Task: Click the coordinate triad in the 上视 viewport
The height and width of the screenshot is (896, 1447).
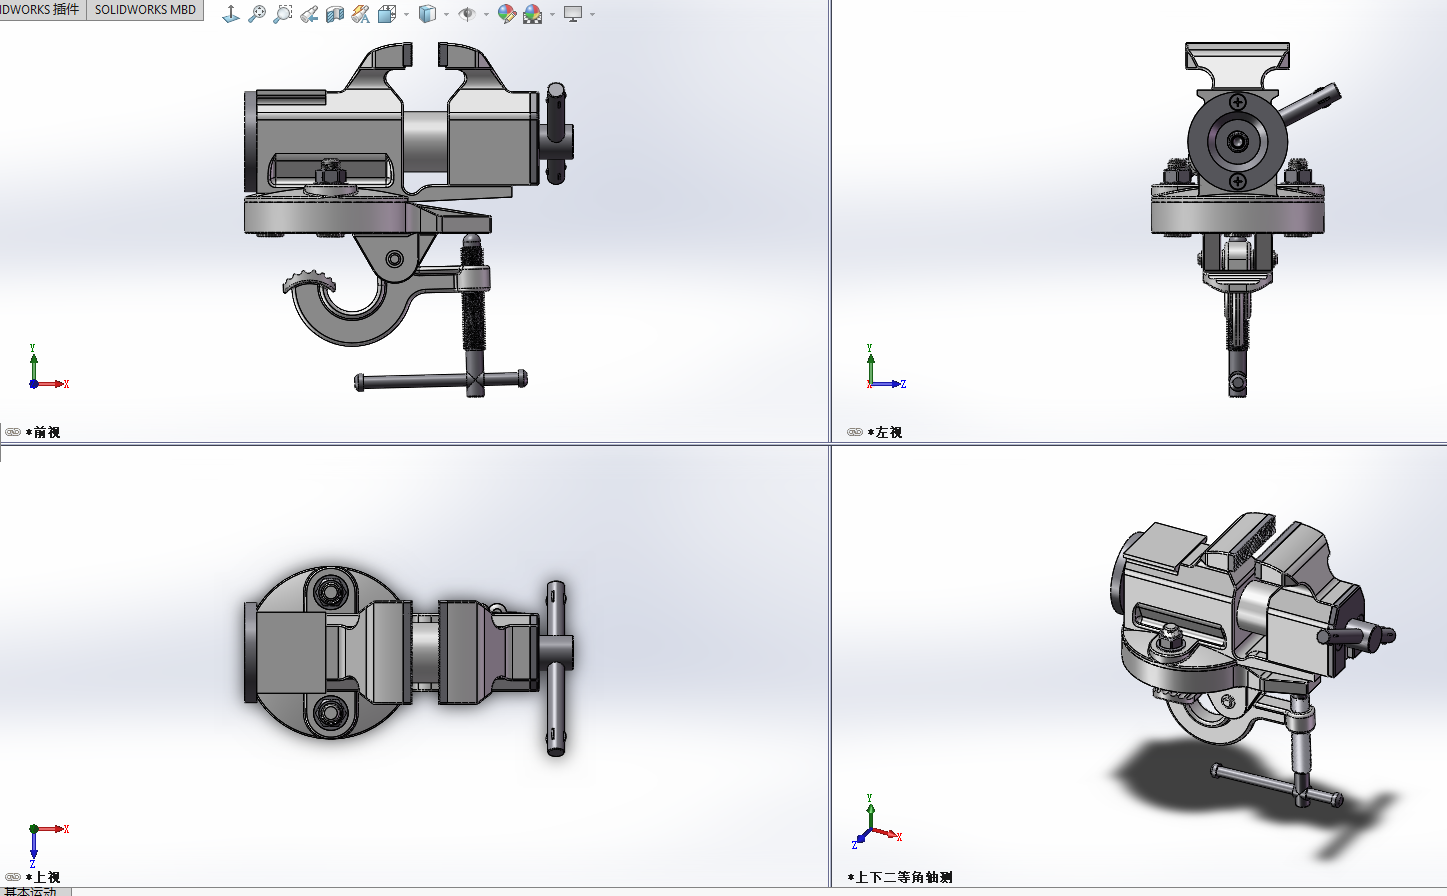Action: tap(47, 844)
